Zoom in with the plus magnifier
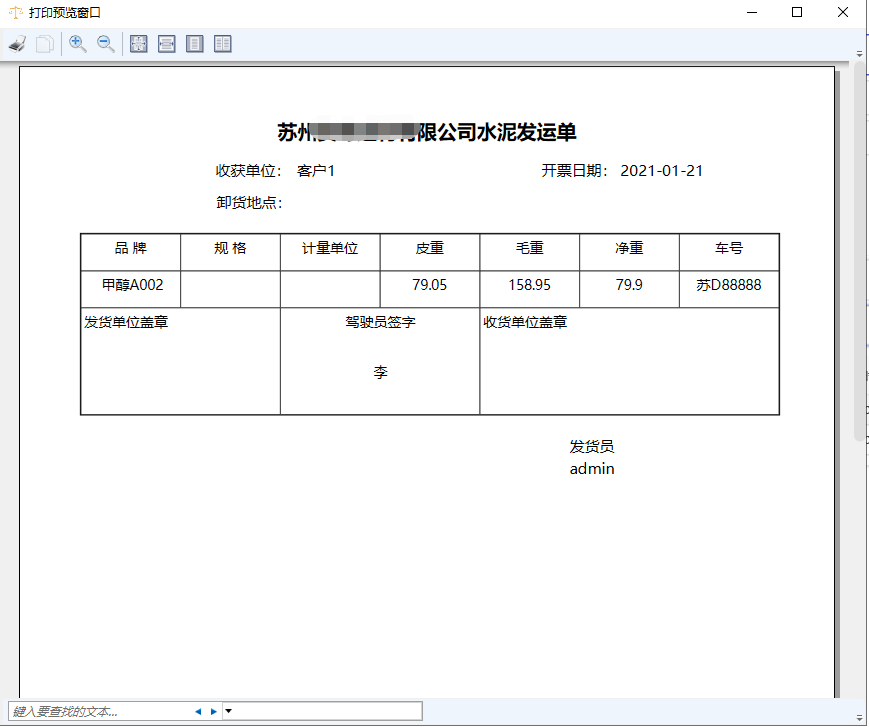 tap(77, 44)
